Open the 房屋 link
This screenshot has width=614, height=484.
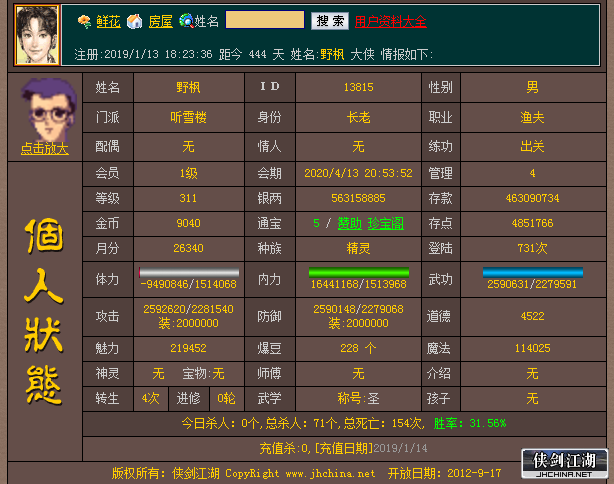(x=161, y=22)
